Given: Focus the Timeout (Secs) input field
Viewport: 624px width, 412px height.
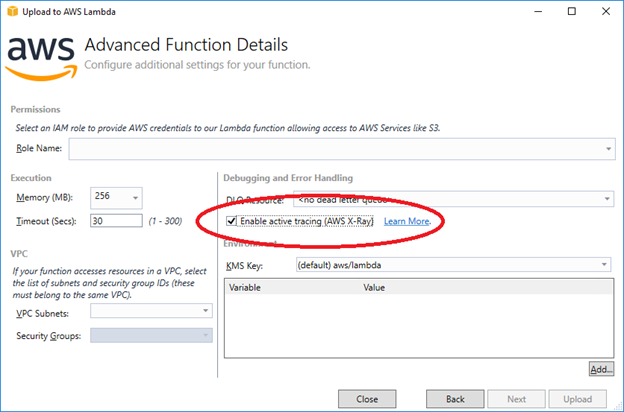Looking at the screenshot, I should point(116,221).
